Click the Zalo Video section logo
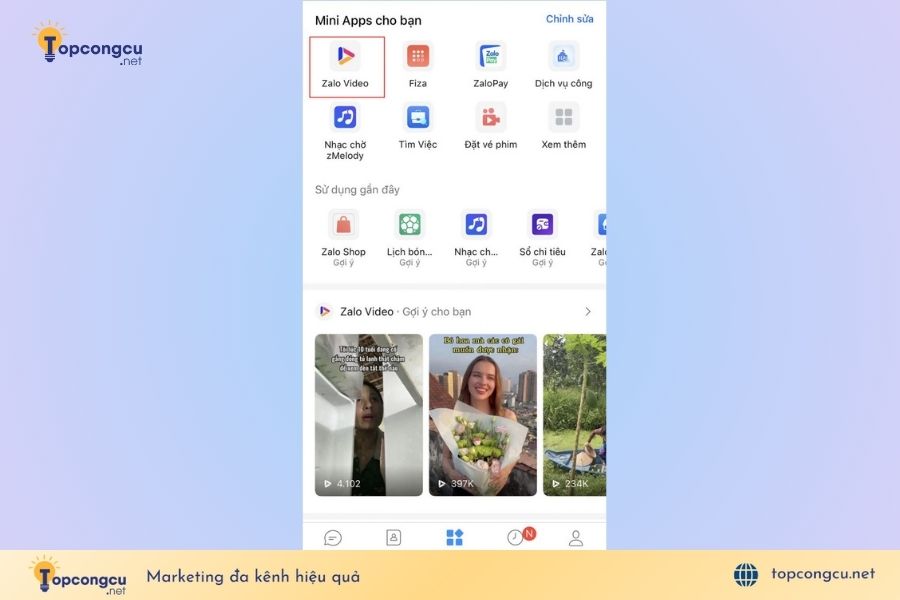Image resolution: width=900 pixels, height=600 pixels. point(325,312)
